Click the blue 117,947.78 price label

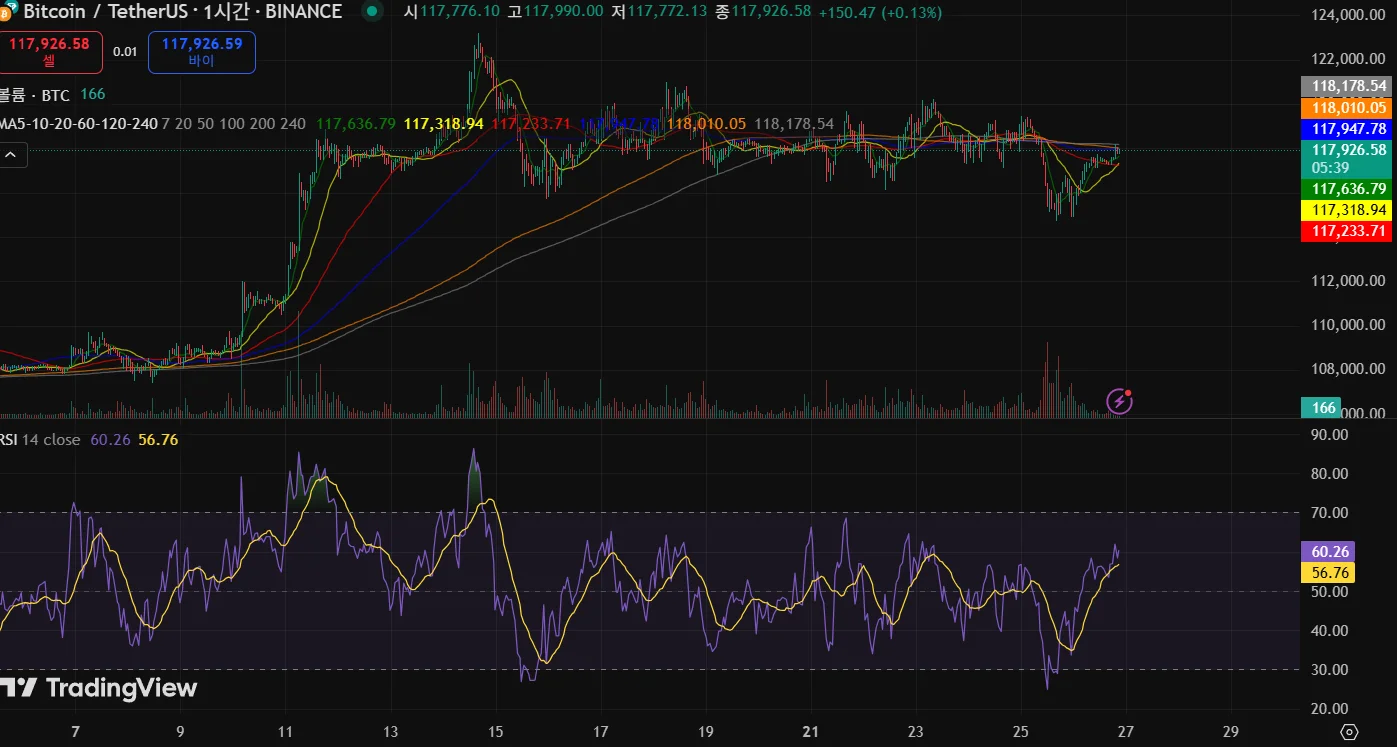pos(1346,129)
